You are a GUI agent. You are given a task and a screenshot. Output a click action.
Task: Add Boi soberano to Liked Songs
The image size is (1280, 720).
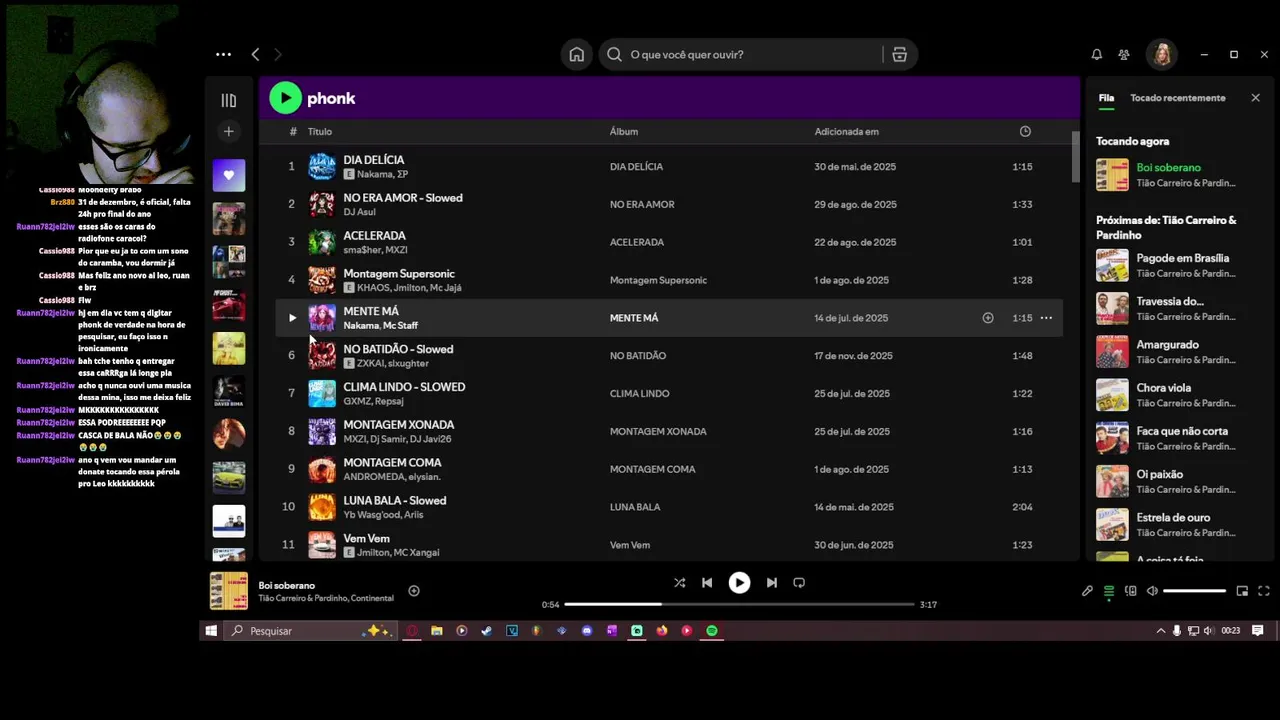coord(414,591)
